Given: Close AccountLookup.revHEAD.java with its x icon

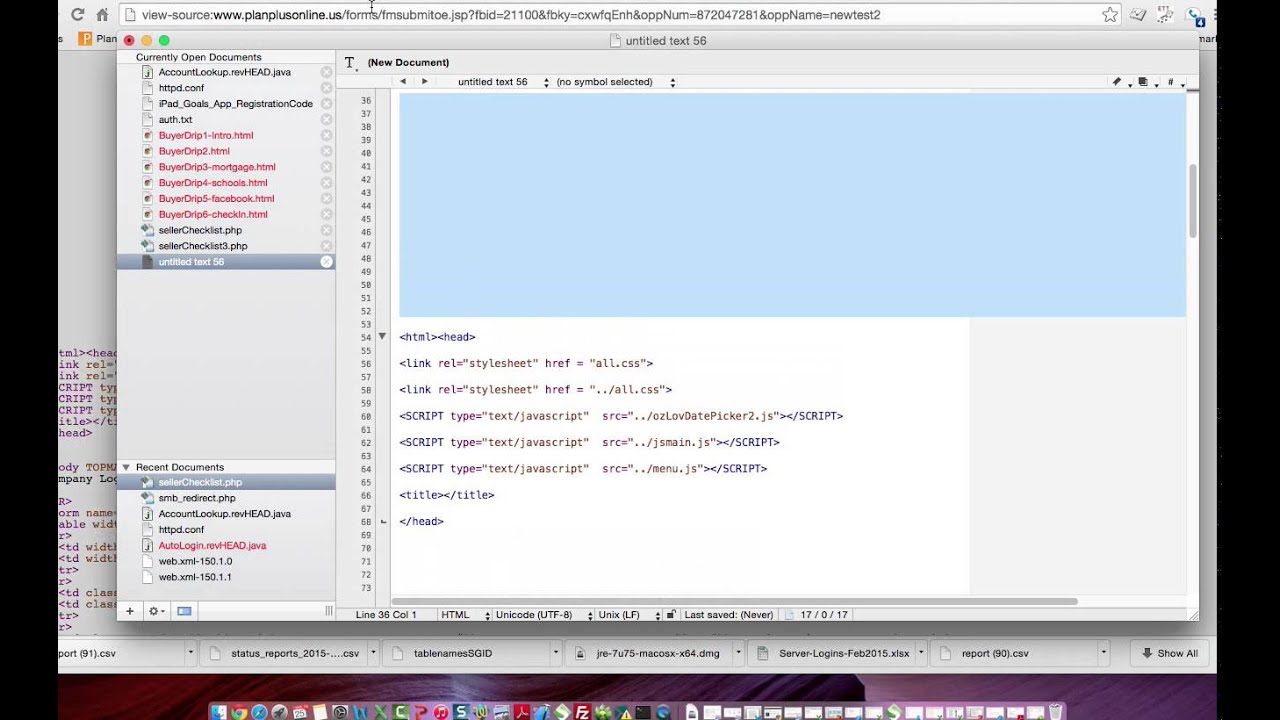Looking at the screenshot, I should click(x=326, y=72).
